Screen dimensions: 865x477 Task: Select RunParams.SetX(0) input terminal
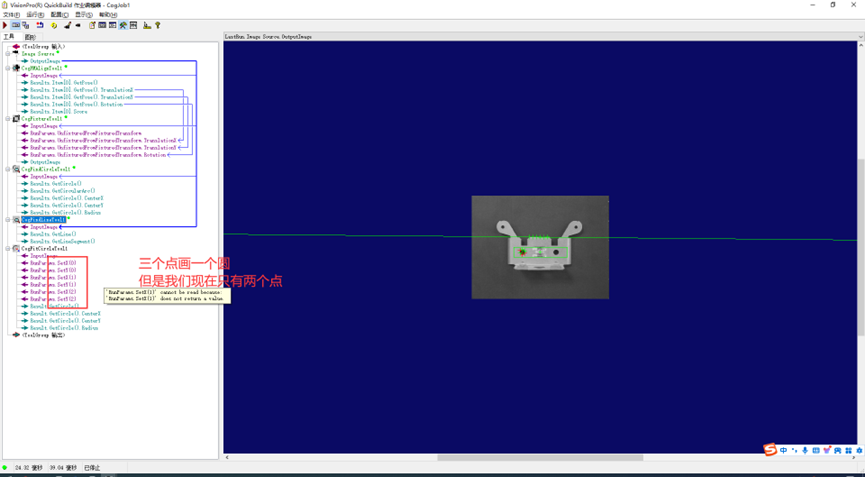[x=53, y=263]
